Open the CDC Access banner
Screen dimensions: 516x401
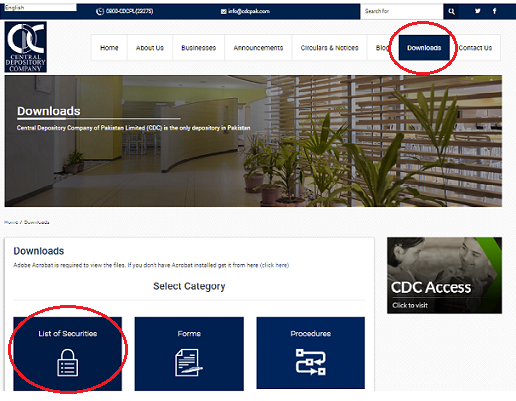[444, 275]
